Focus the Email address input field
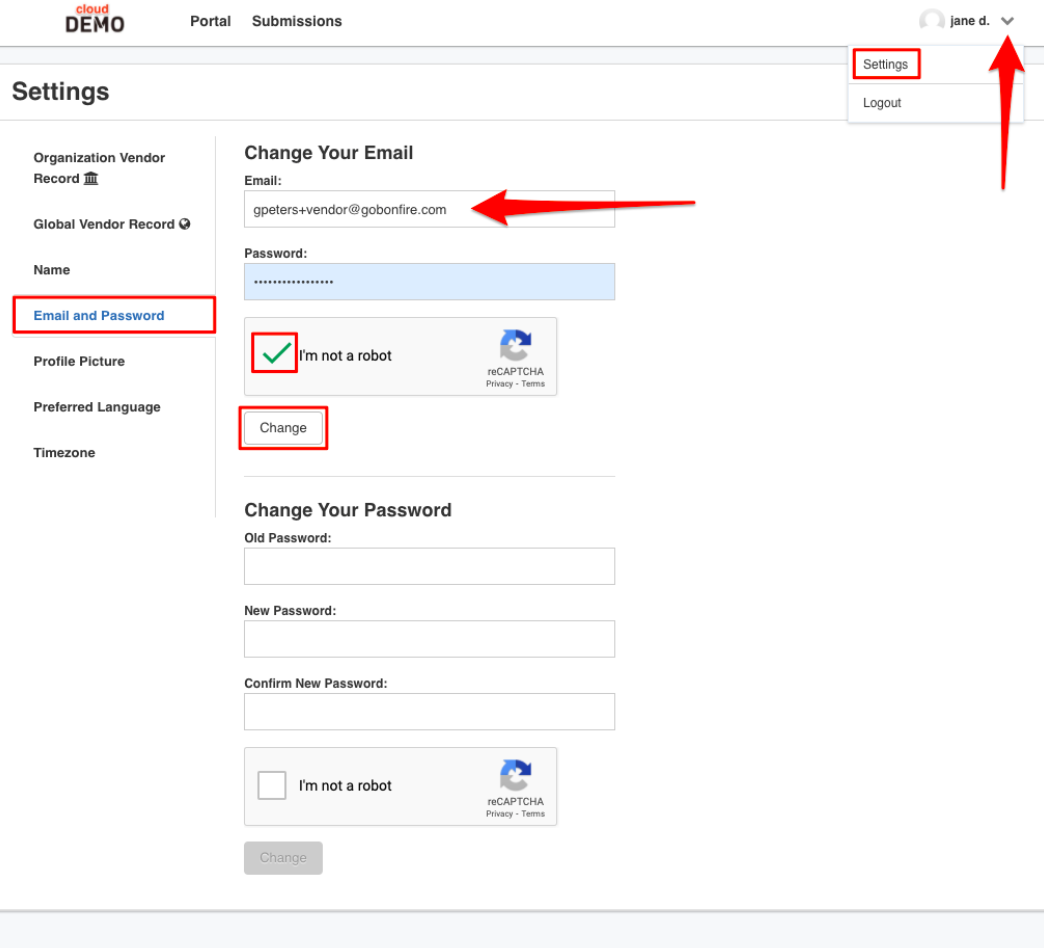The height and width of the screenshot is (948, 1044). click(x=429, y=209)
